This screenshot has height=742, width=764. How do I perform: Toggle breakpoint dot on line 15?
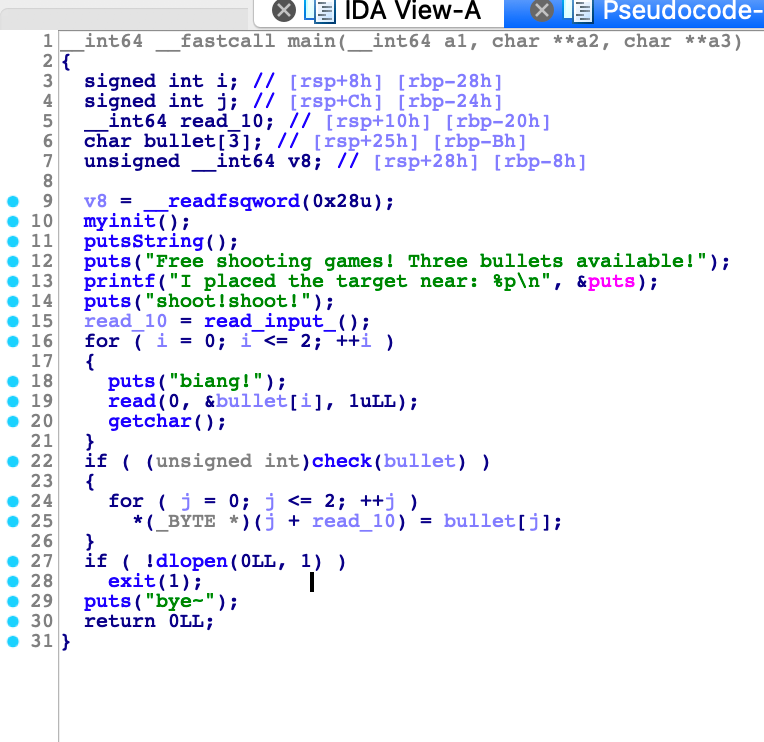(13, 321)
